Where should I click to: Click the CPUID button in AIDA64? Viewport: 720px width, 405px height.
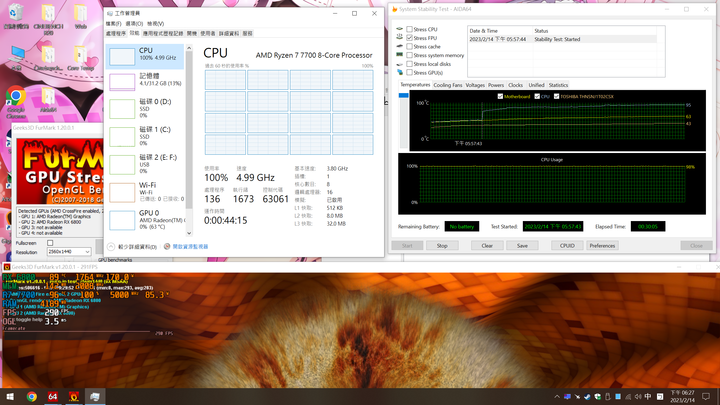[x=567, y=246]
